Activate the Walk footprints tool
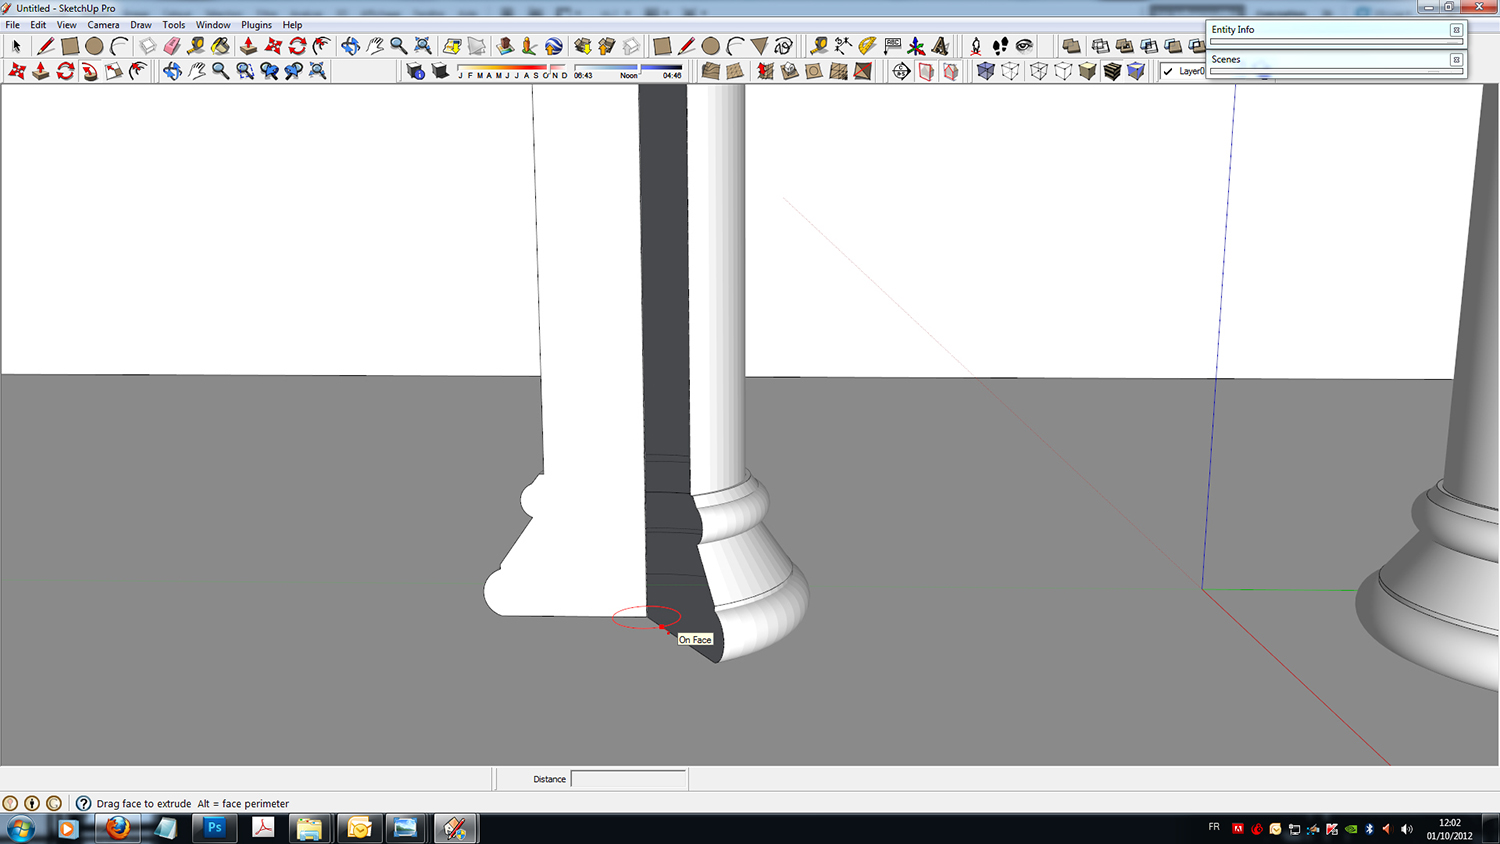This screenshot has height=844, width=1500. pyautogui.click(x=1000, y=46)
